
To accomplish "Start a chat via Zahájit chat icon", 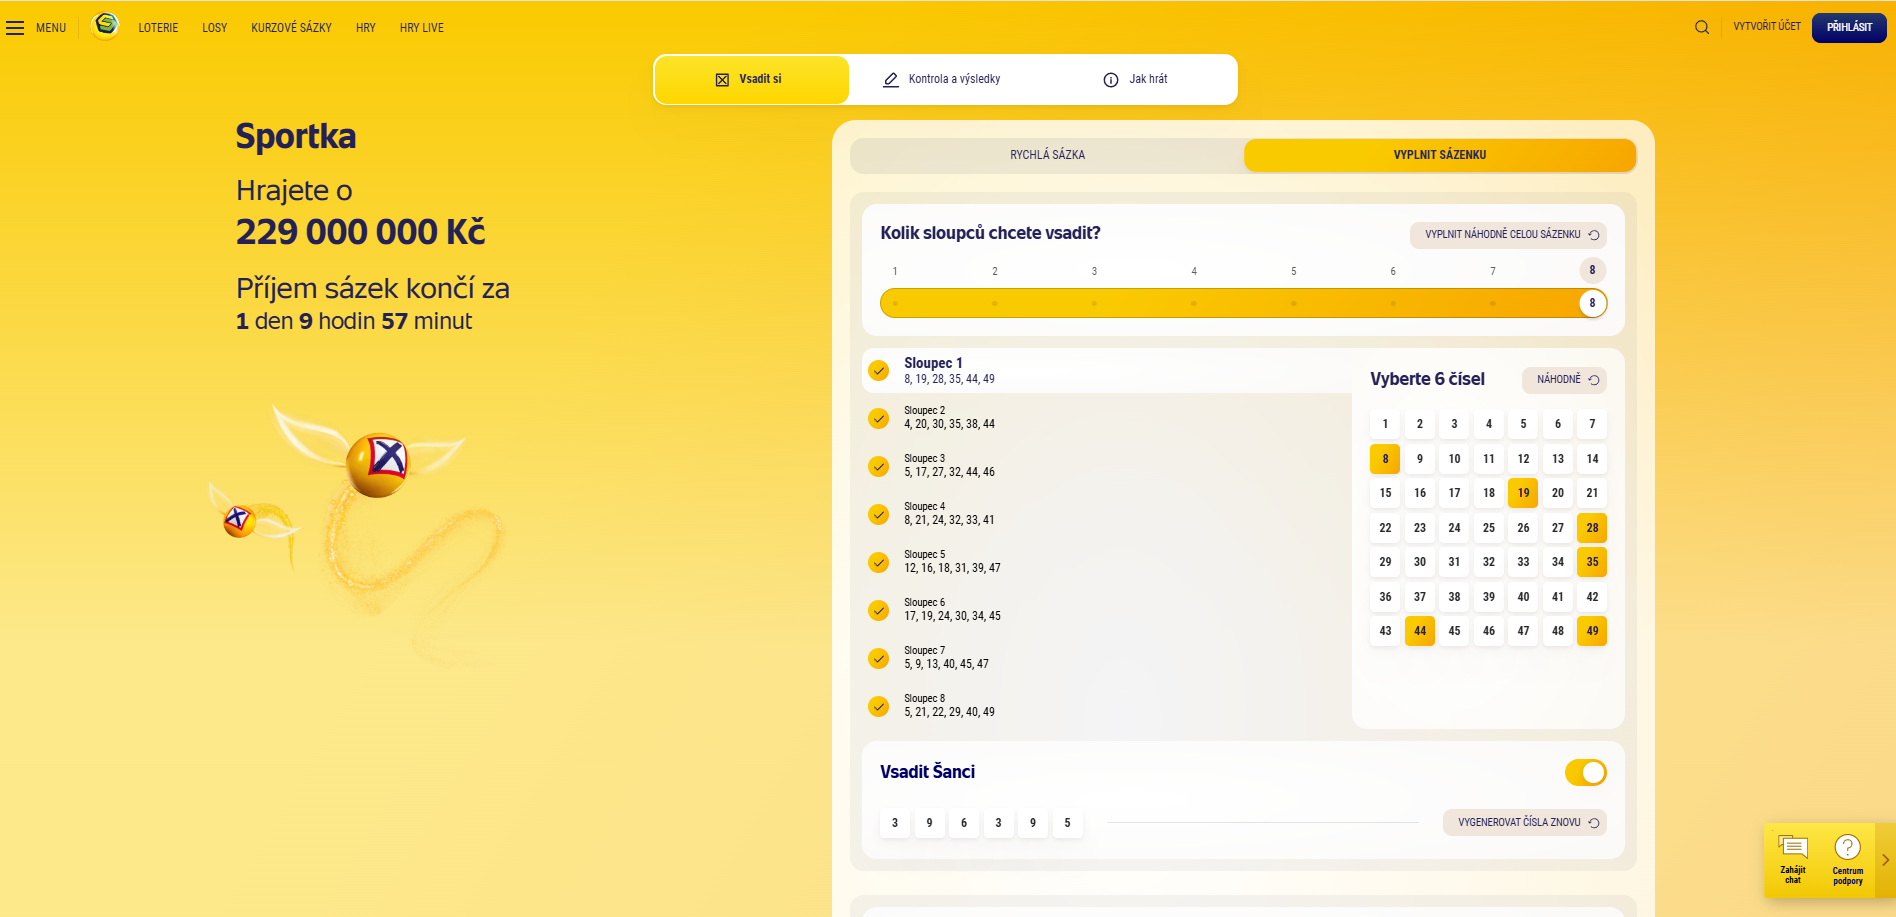I will 1793,859.
